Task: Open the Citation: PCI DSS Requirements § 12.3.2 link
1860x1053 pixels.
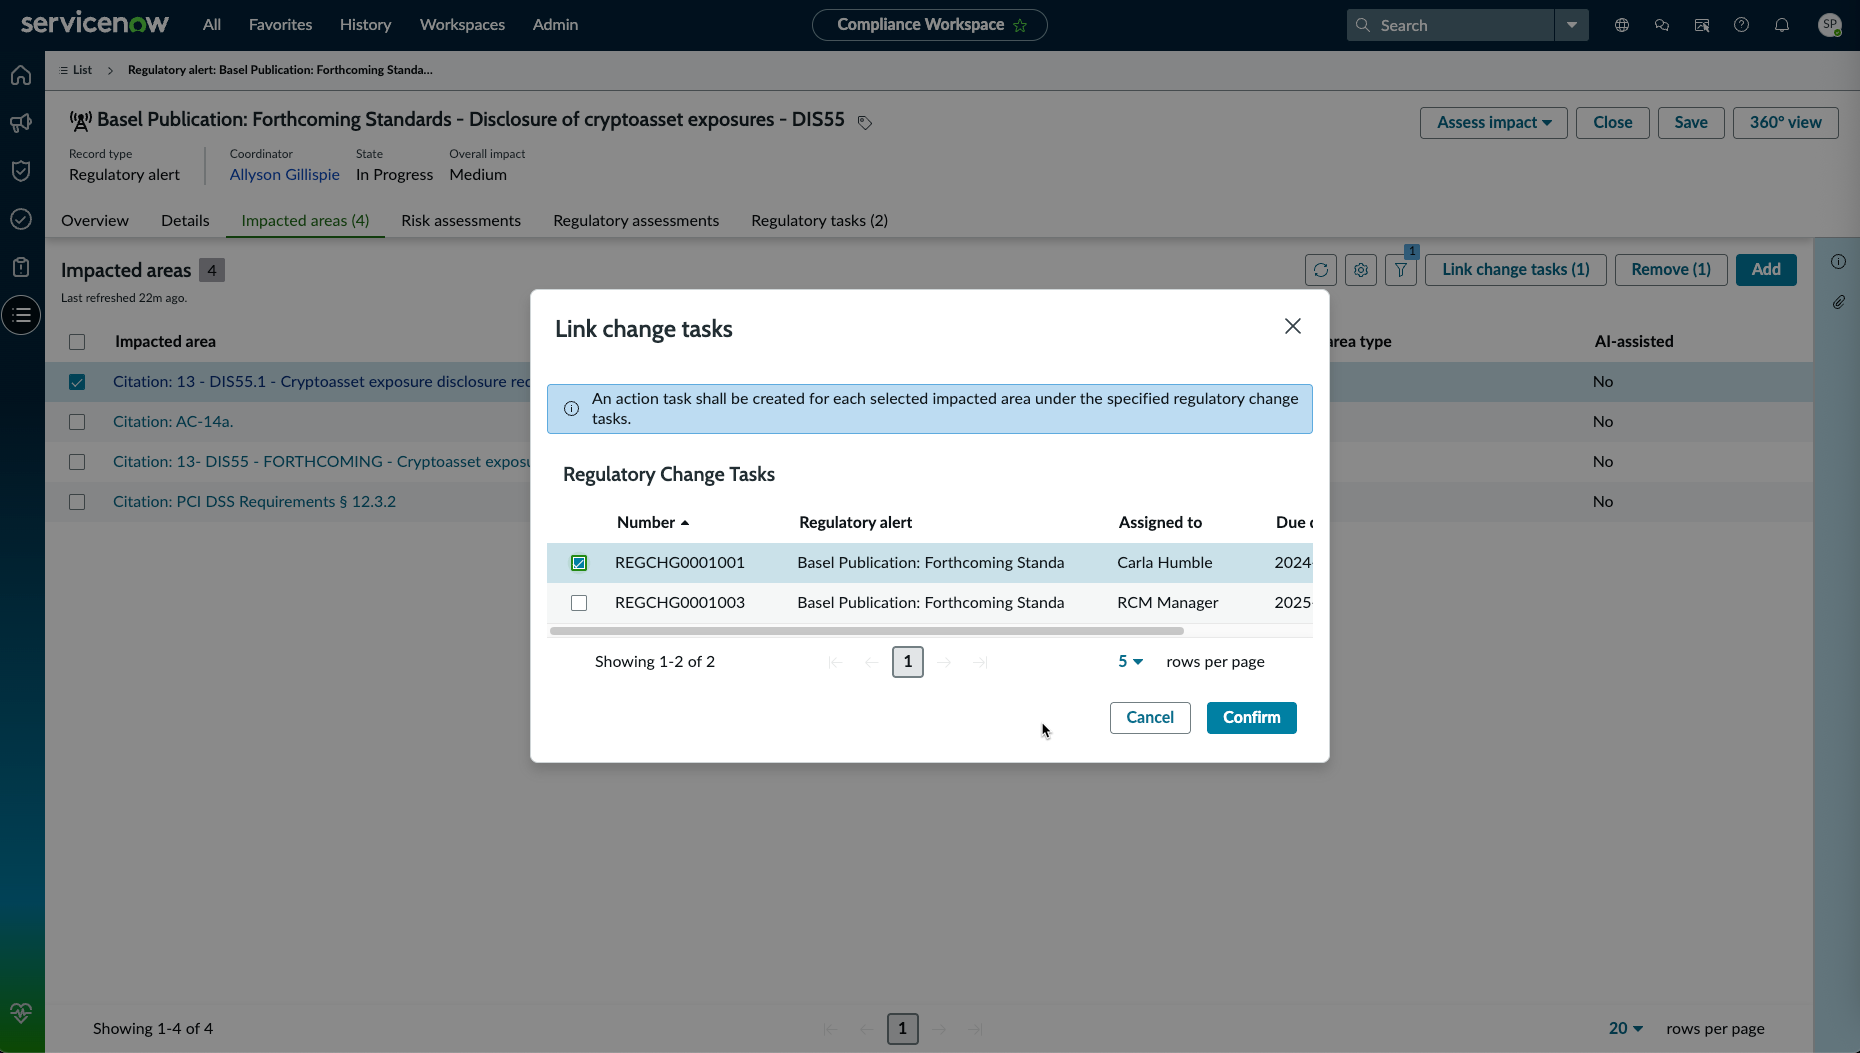Action: pyautogui.click(x=254, y=502)
